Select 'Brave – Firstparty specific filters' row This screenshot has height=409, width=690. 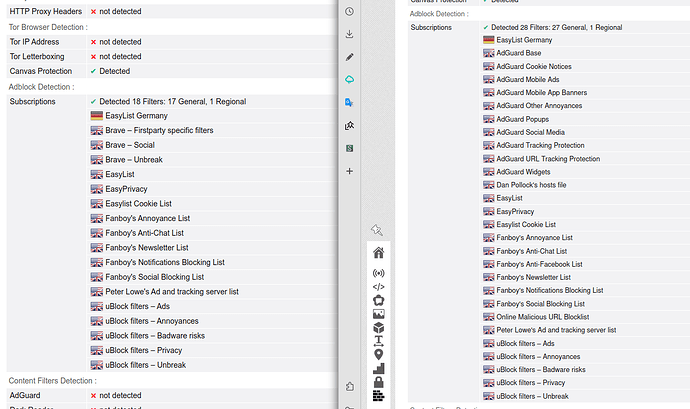pos(159,130)
